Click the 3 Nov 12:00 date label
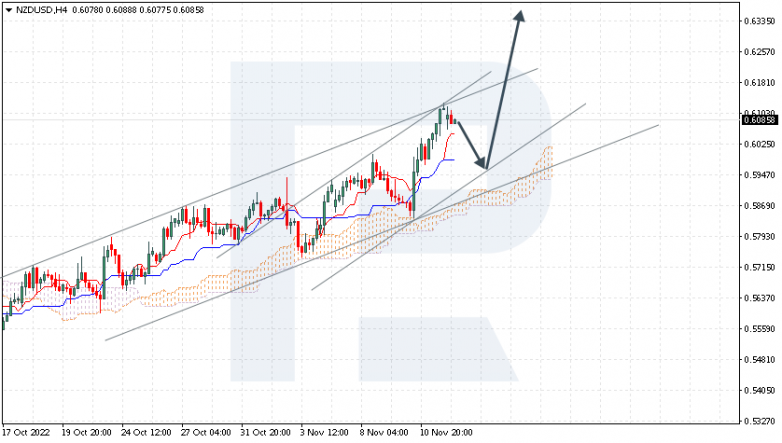The width and height of the screenshot is (782, 443). 324,433
